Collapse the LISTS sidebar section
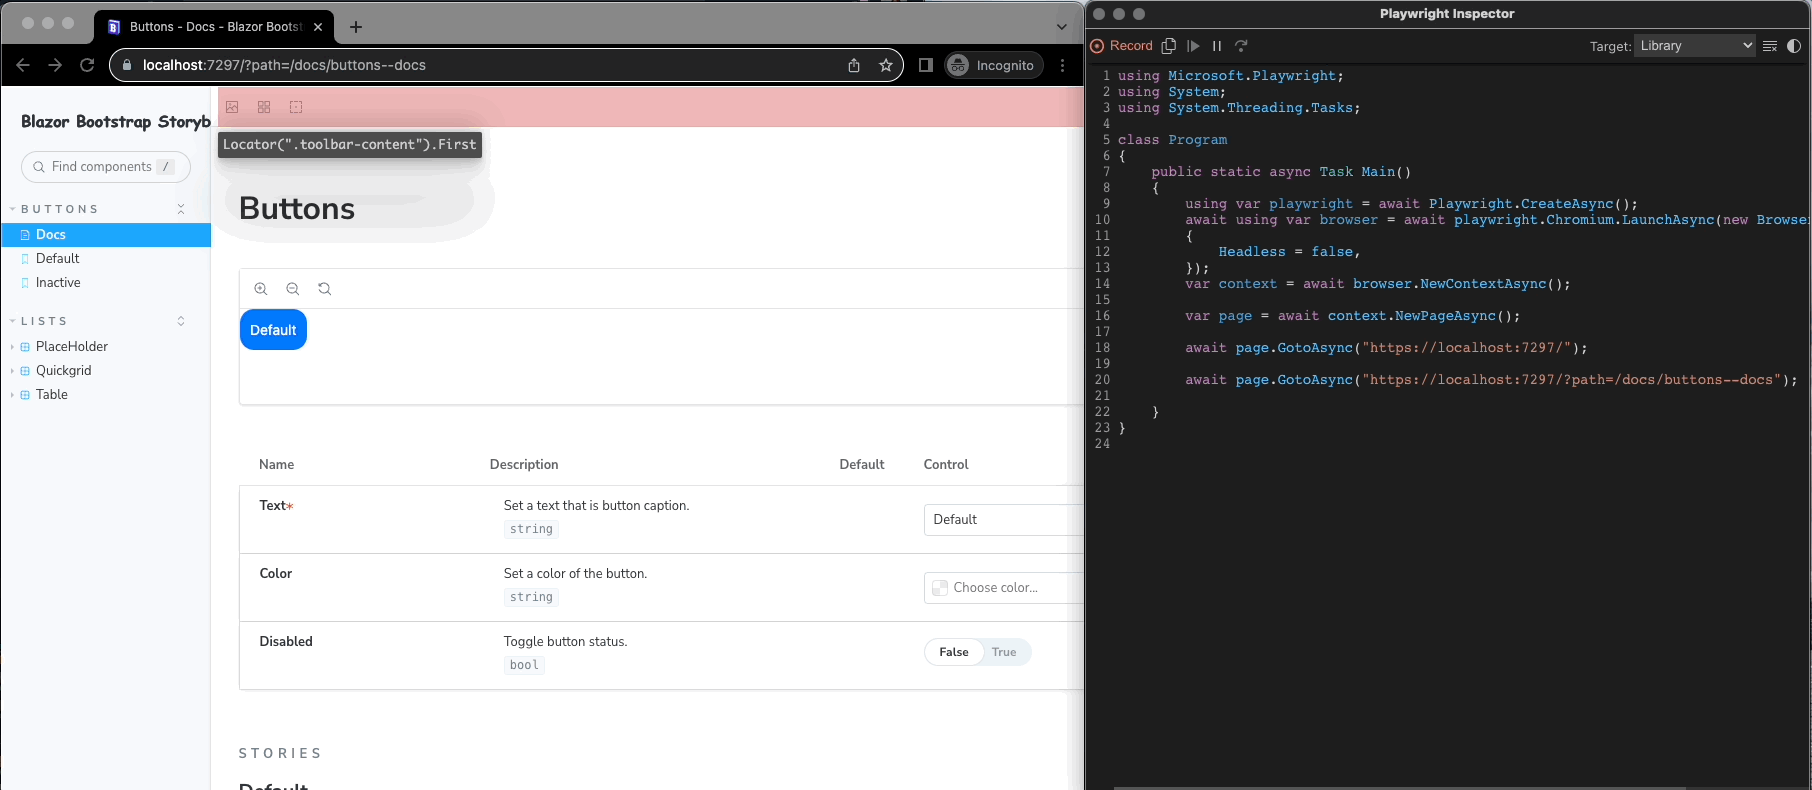This screenshot has width=1812, height=790. click(x=40, y=321)
